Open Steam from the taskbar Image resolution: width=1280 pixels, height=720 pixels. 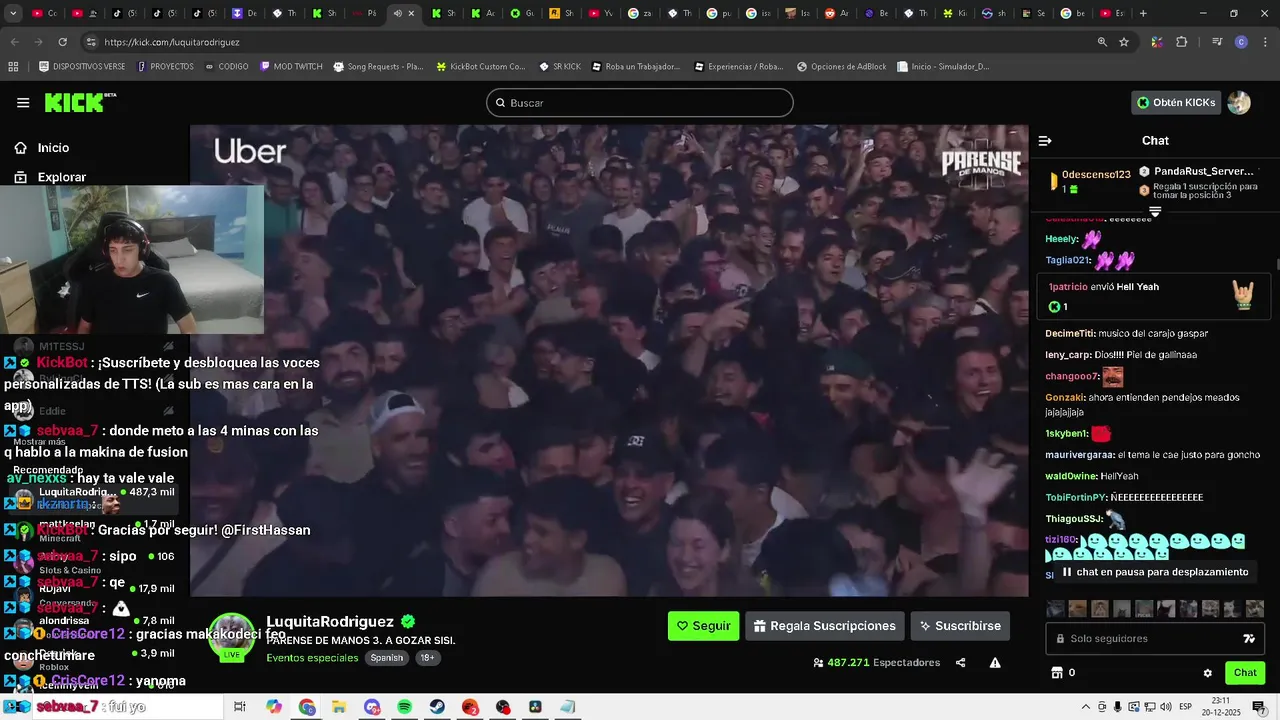438,707
